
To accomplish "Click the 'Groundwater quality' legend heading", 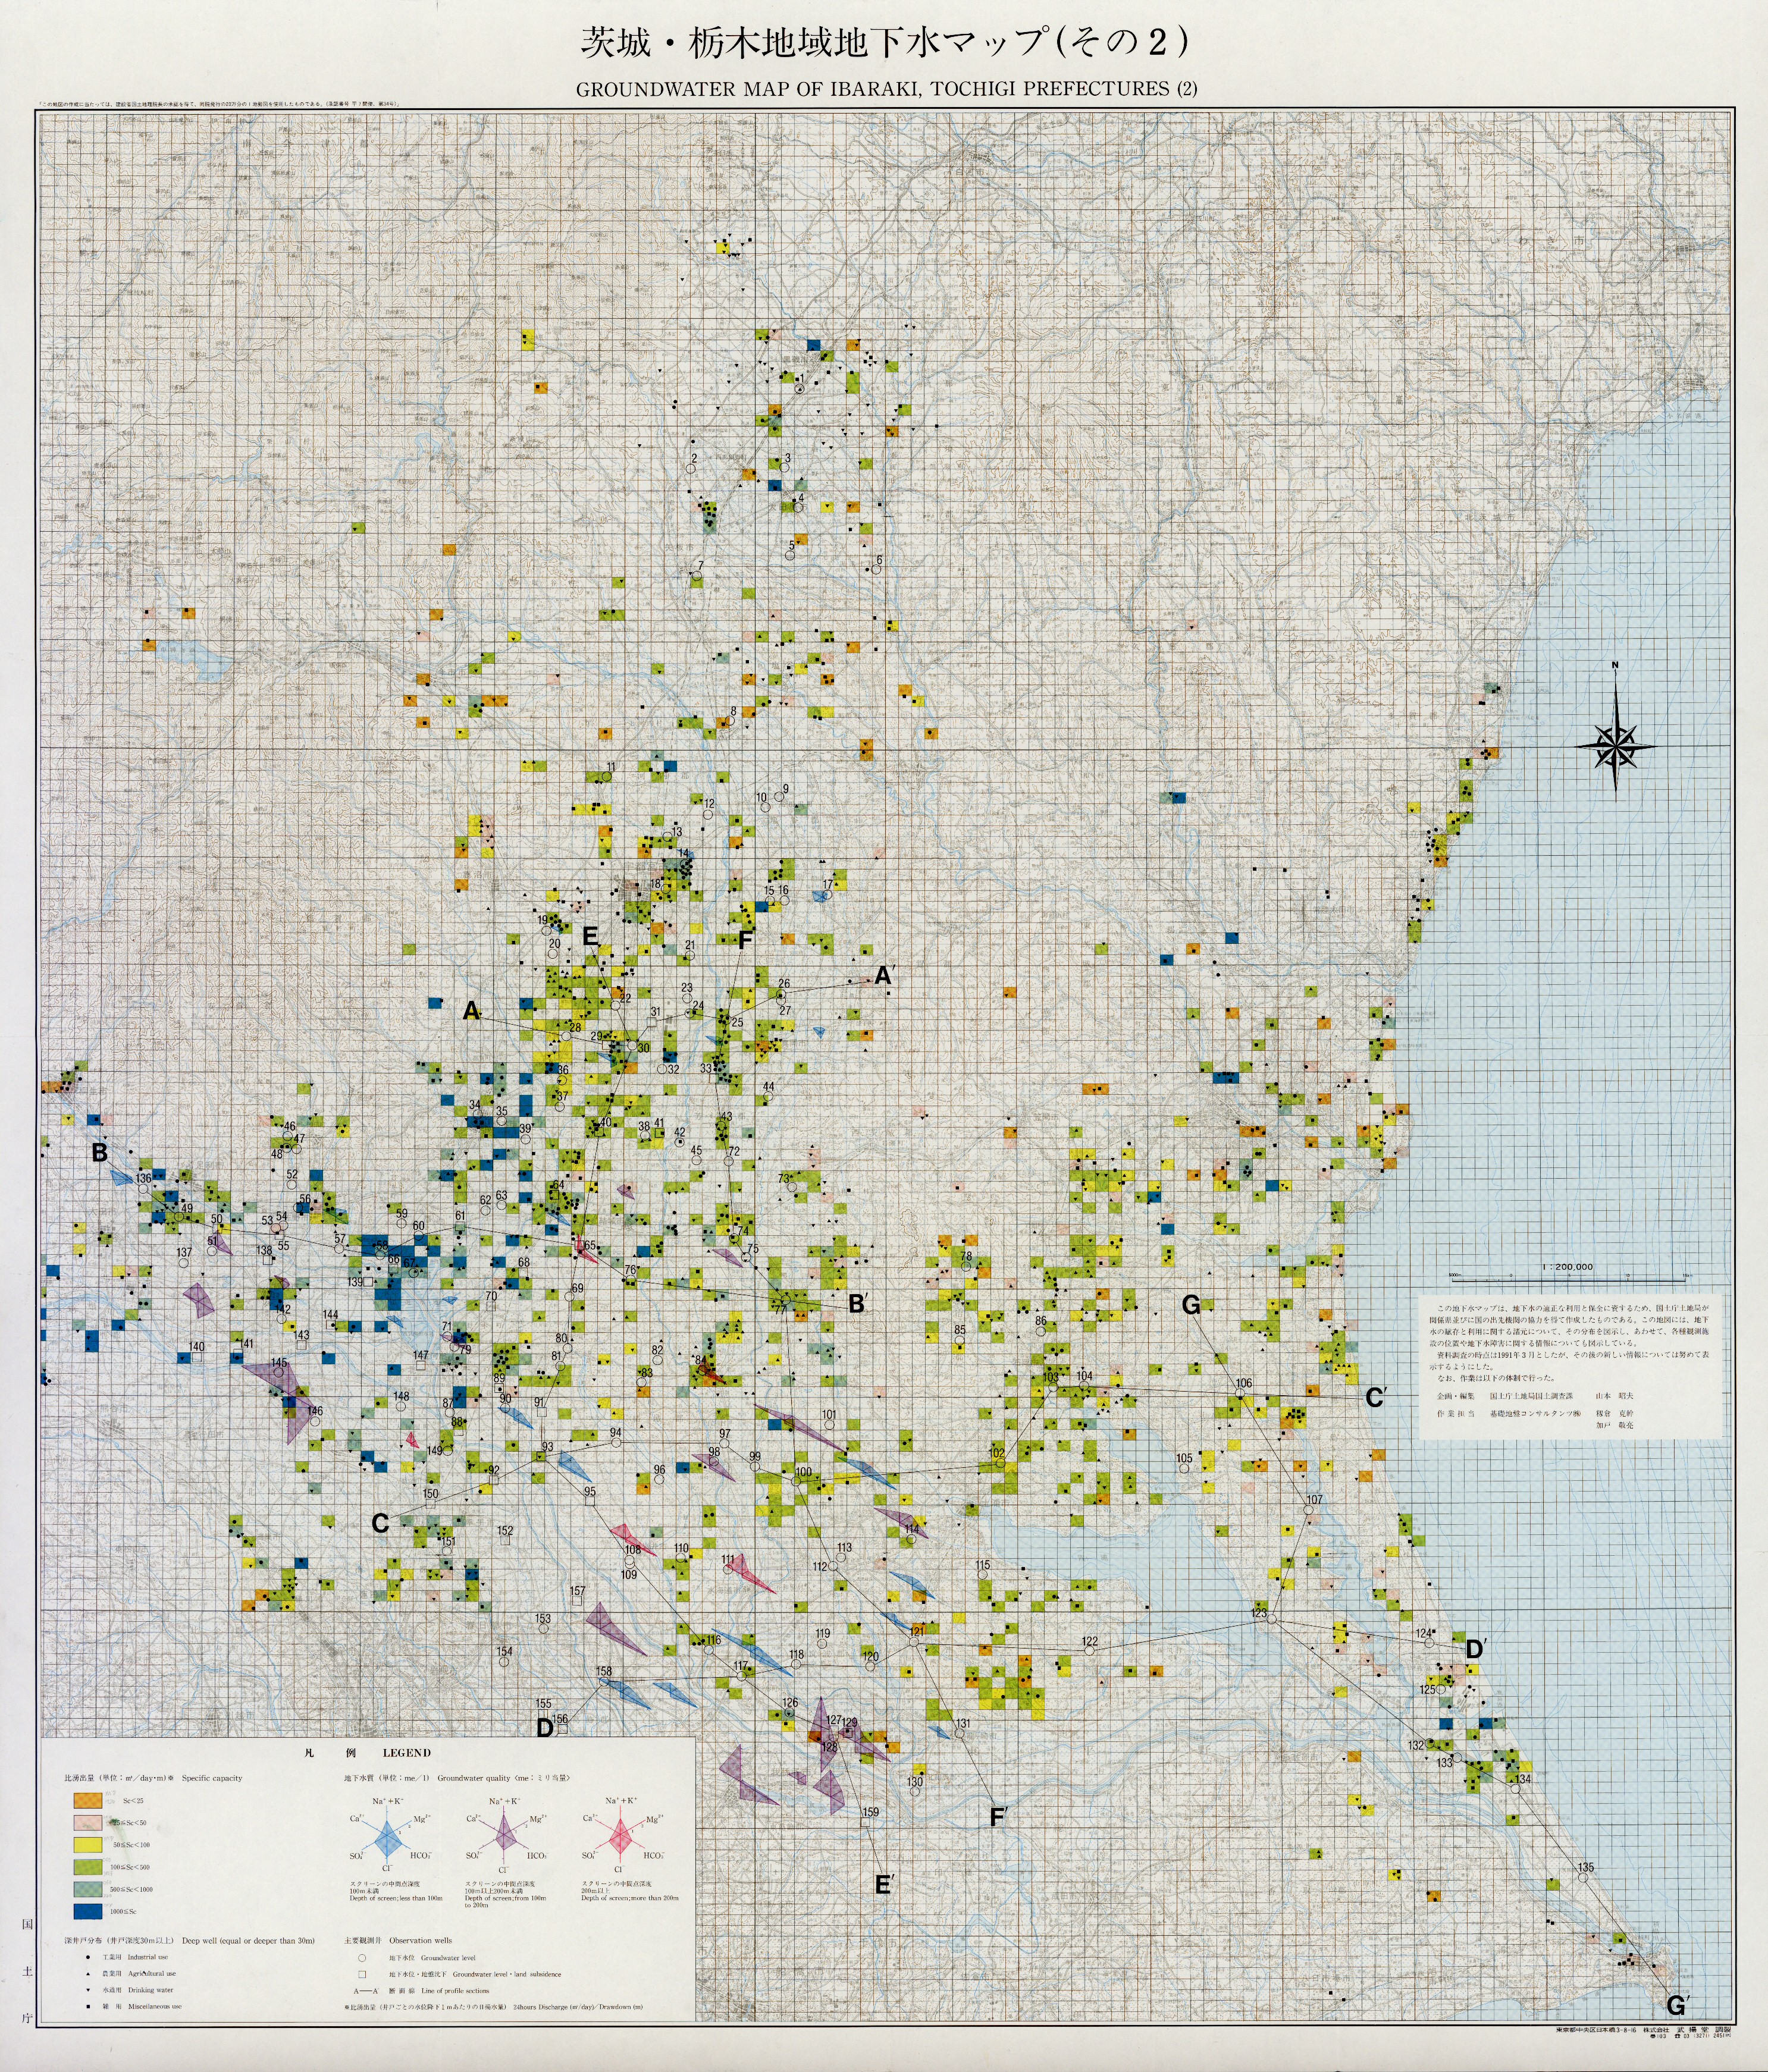I will click(474, 1778).
